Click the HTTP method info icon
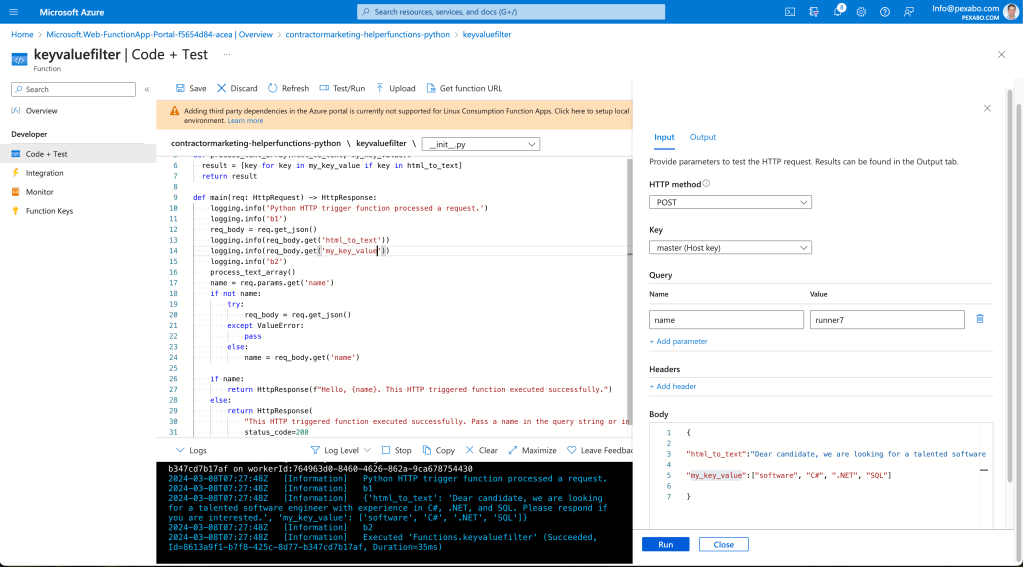This screenshot has height=567, width=1023. (x=706, y=184)
